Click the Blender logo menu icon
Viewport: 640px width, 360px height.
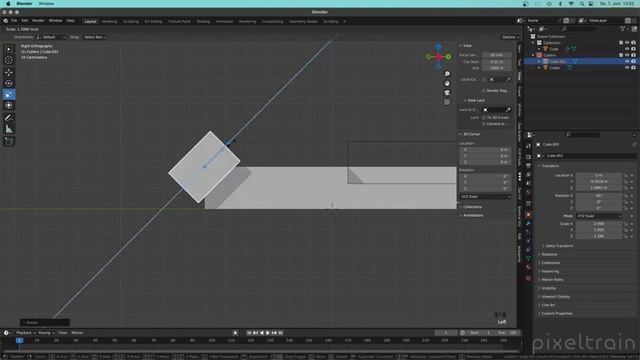(x=5, y=20)
